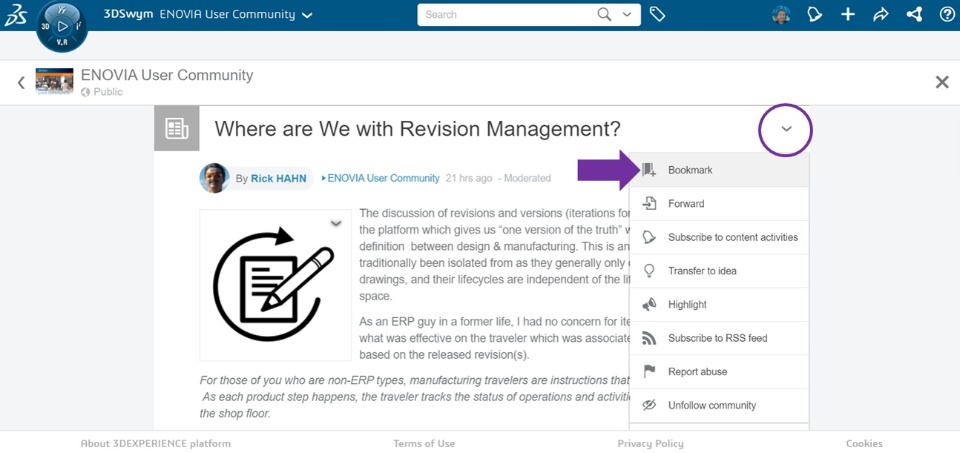Click the user profile avatar in top bar
The width and height of the screenshot is (960, 453).
point(781,15)
